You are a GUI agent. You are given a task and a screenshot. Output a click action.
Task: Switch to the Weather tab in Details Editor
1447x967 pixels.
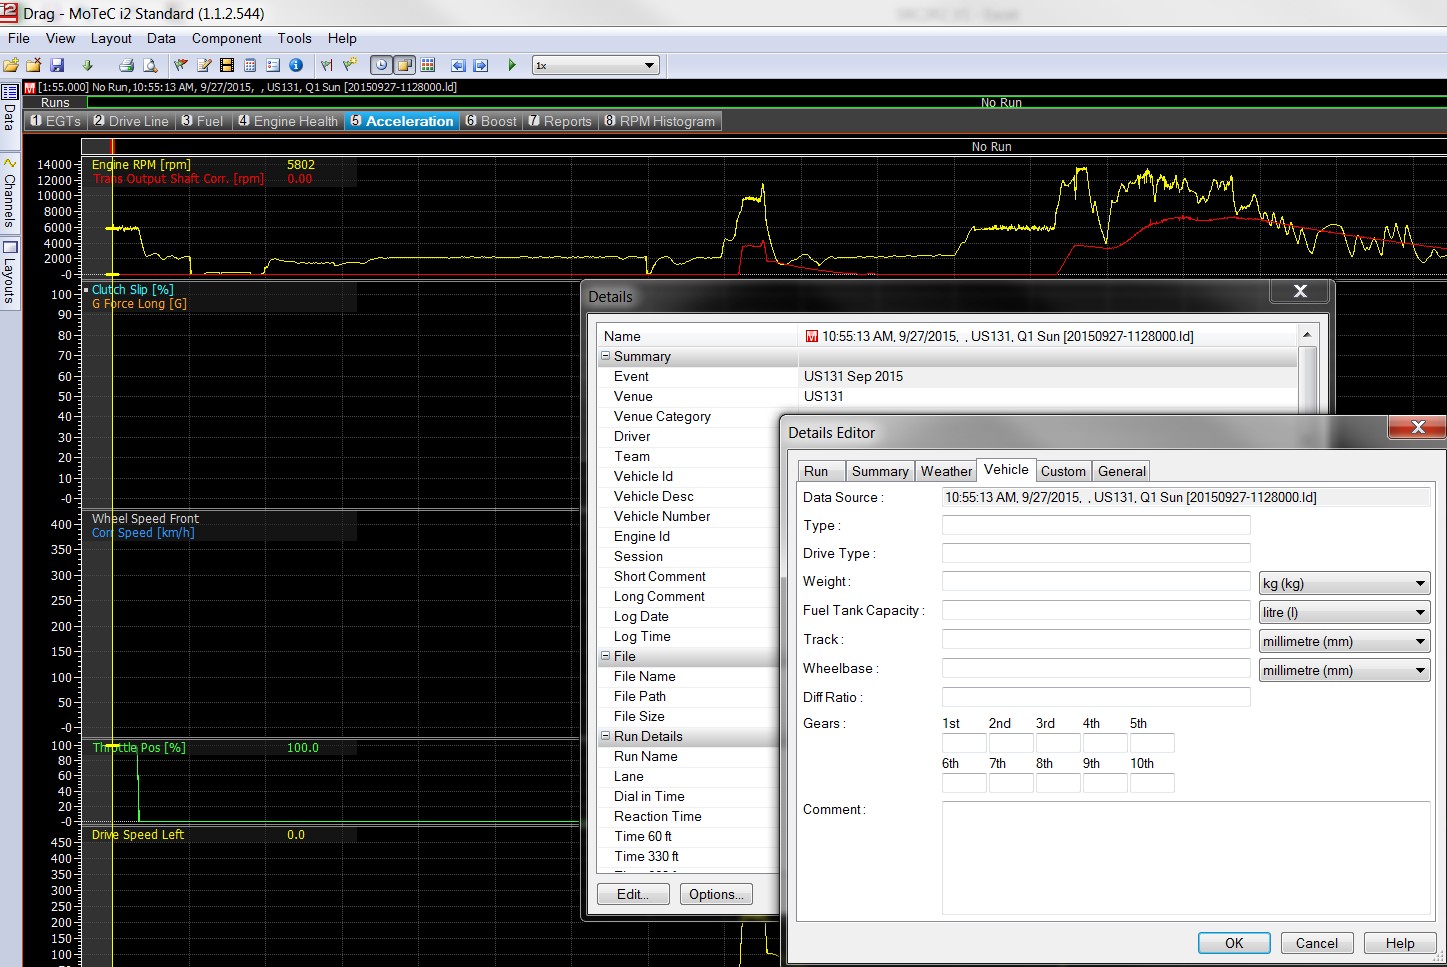coord(946,471)
